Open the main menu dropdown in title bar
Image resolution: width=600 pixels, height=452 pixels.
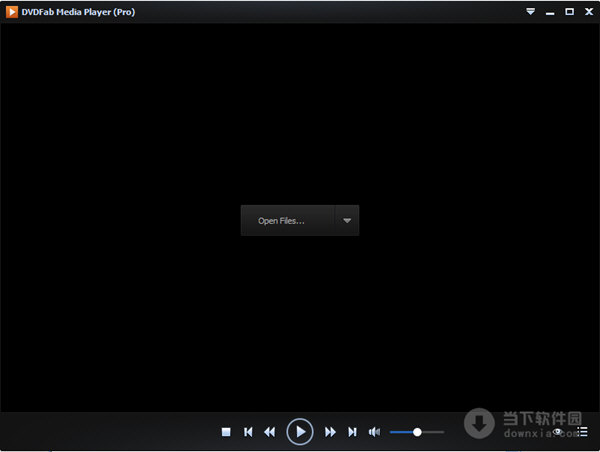click(530, 11)
